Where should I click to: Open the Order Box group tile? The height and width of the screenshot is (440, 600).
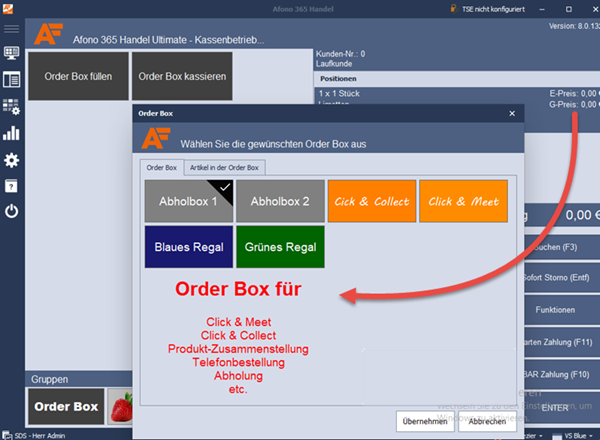(66, 406)
